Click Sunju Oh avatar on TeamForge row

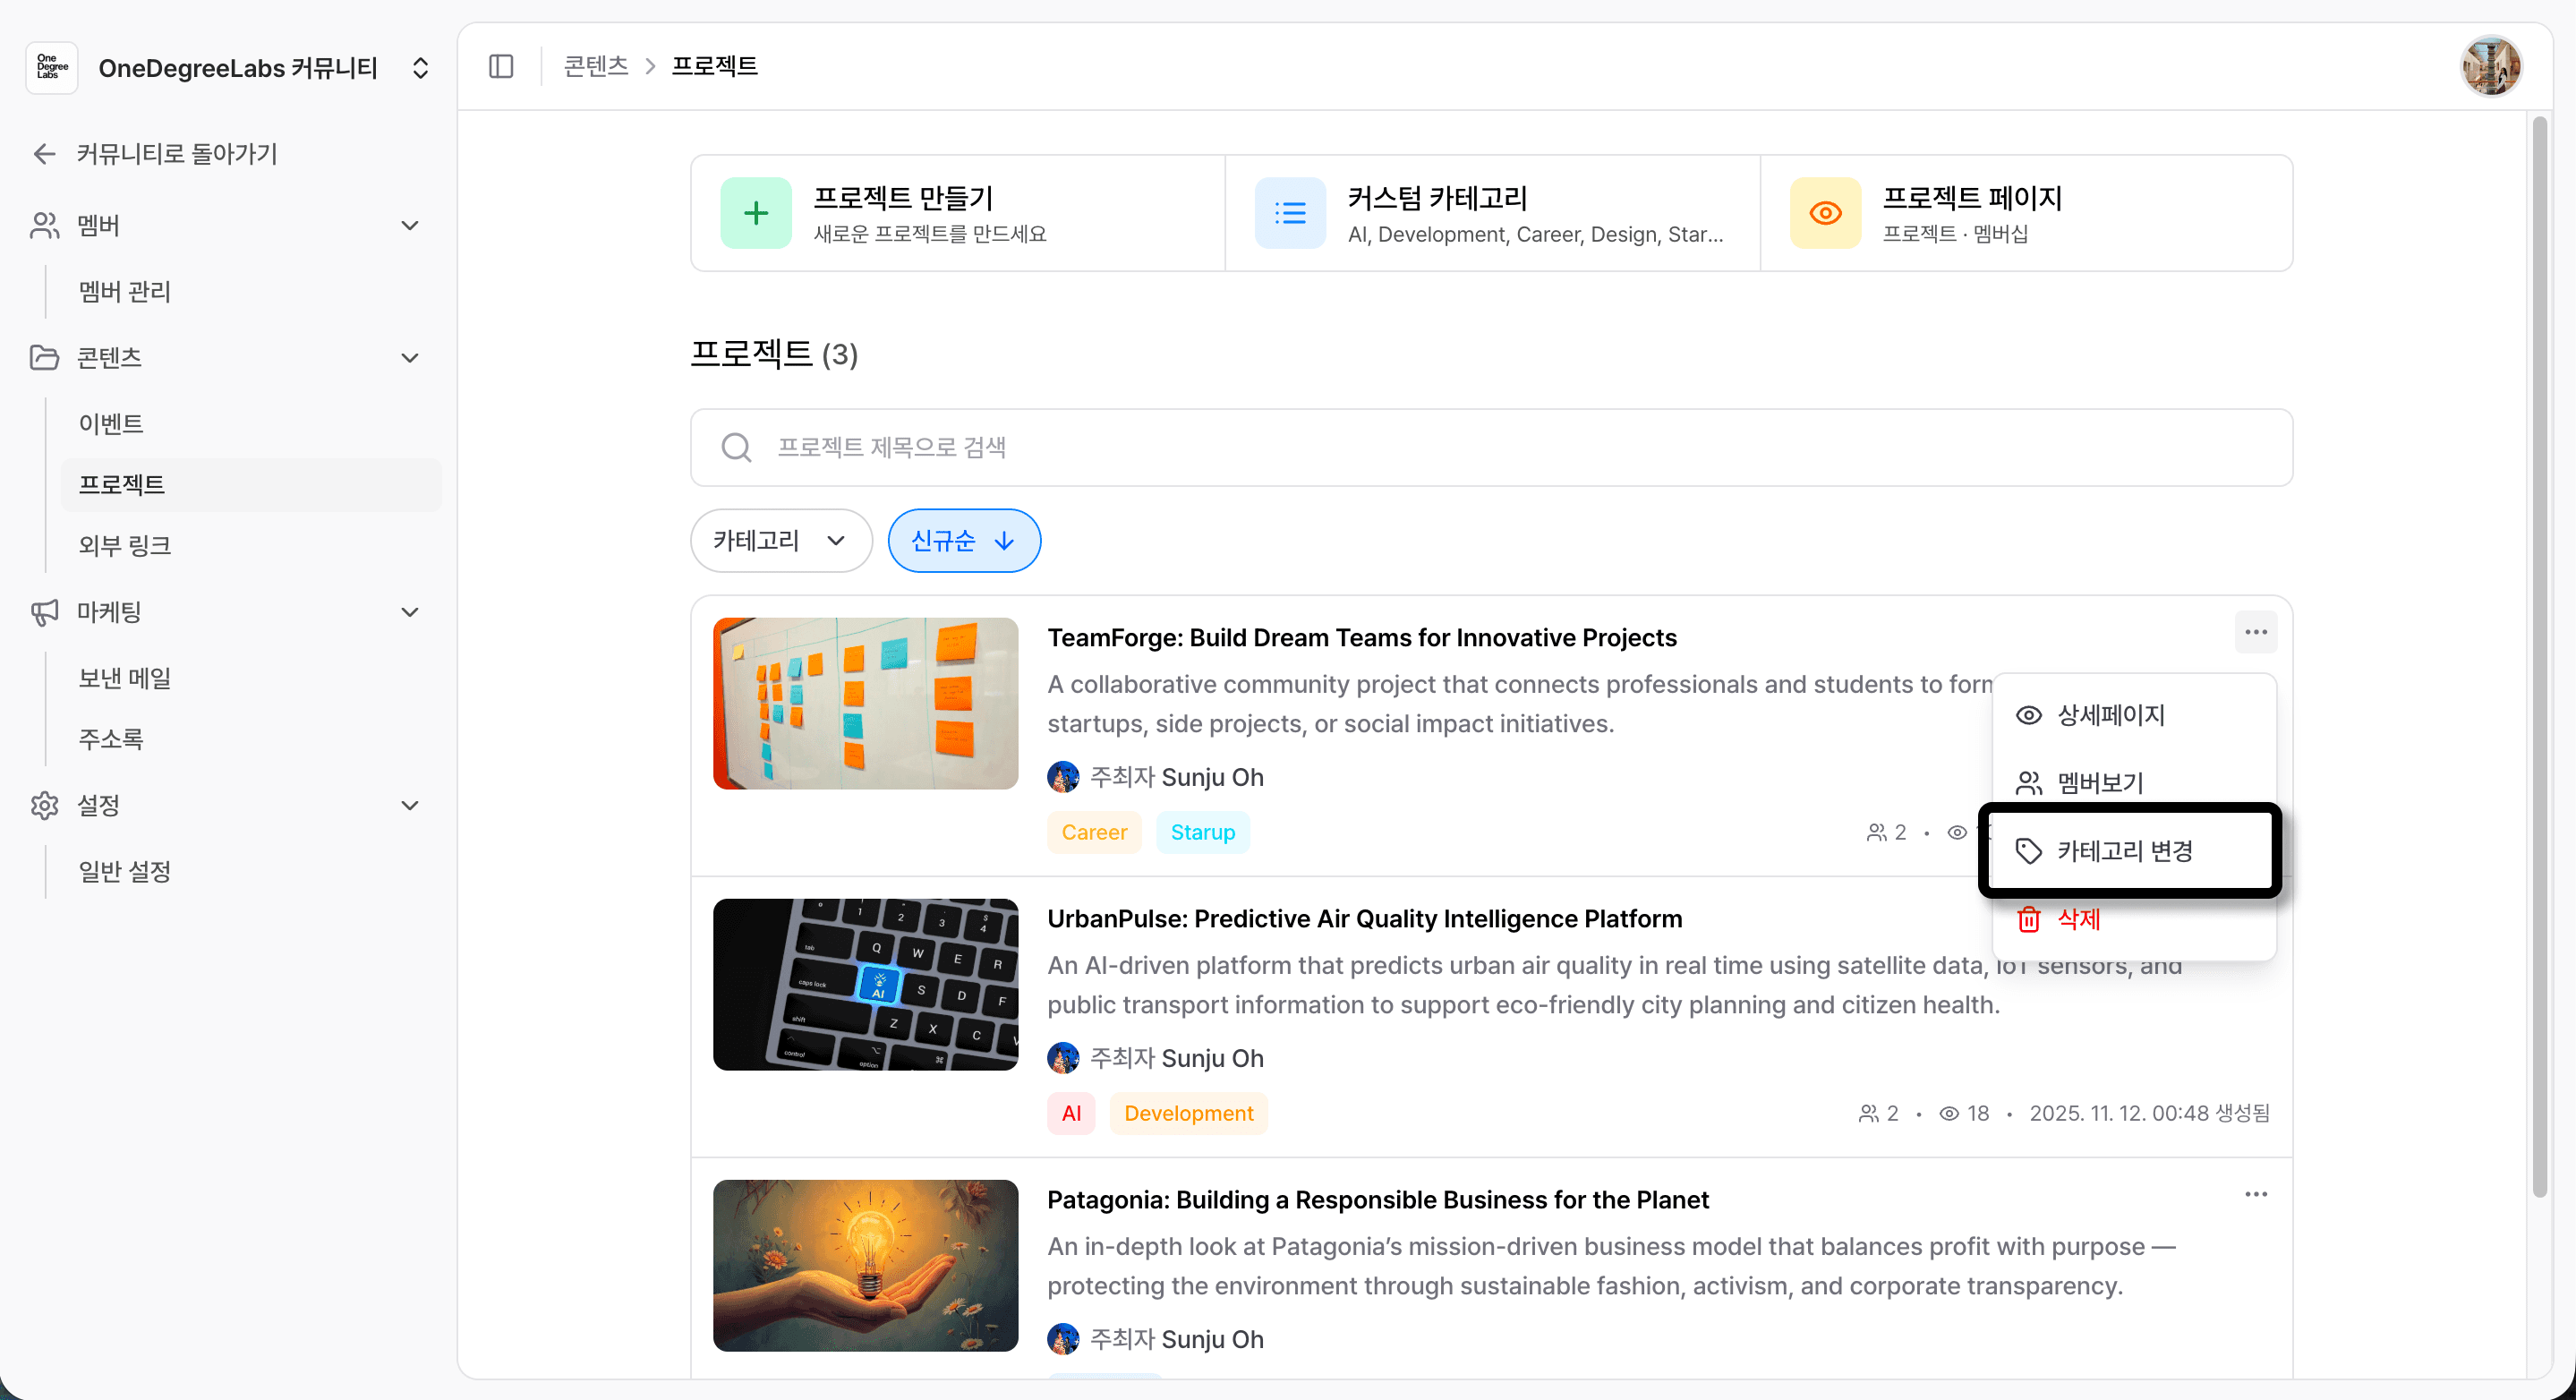(1063, 777)
